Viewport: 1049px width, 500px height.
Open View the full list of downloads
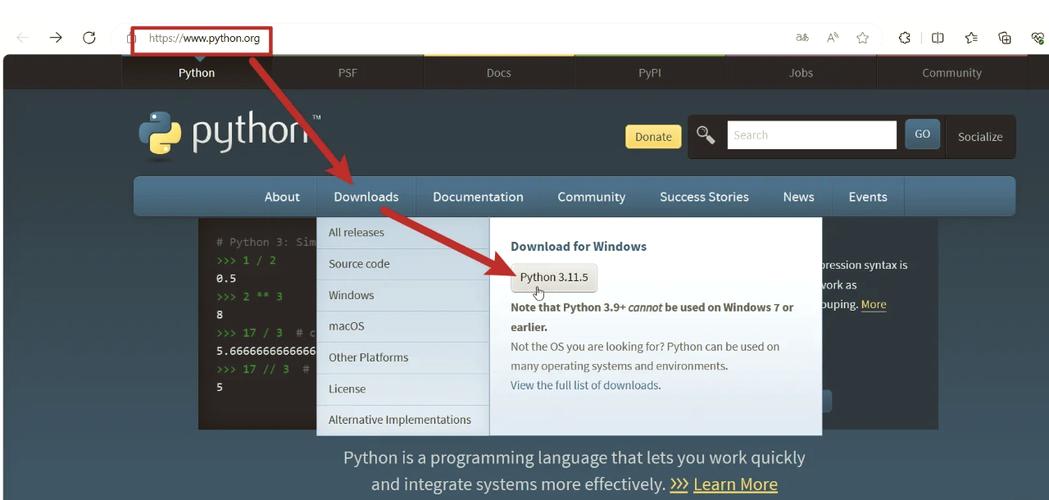pyautogui.click(x=585, y=386)
